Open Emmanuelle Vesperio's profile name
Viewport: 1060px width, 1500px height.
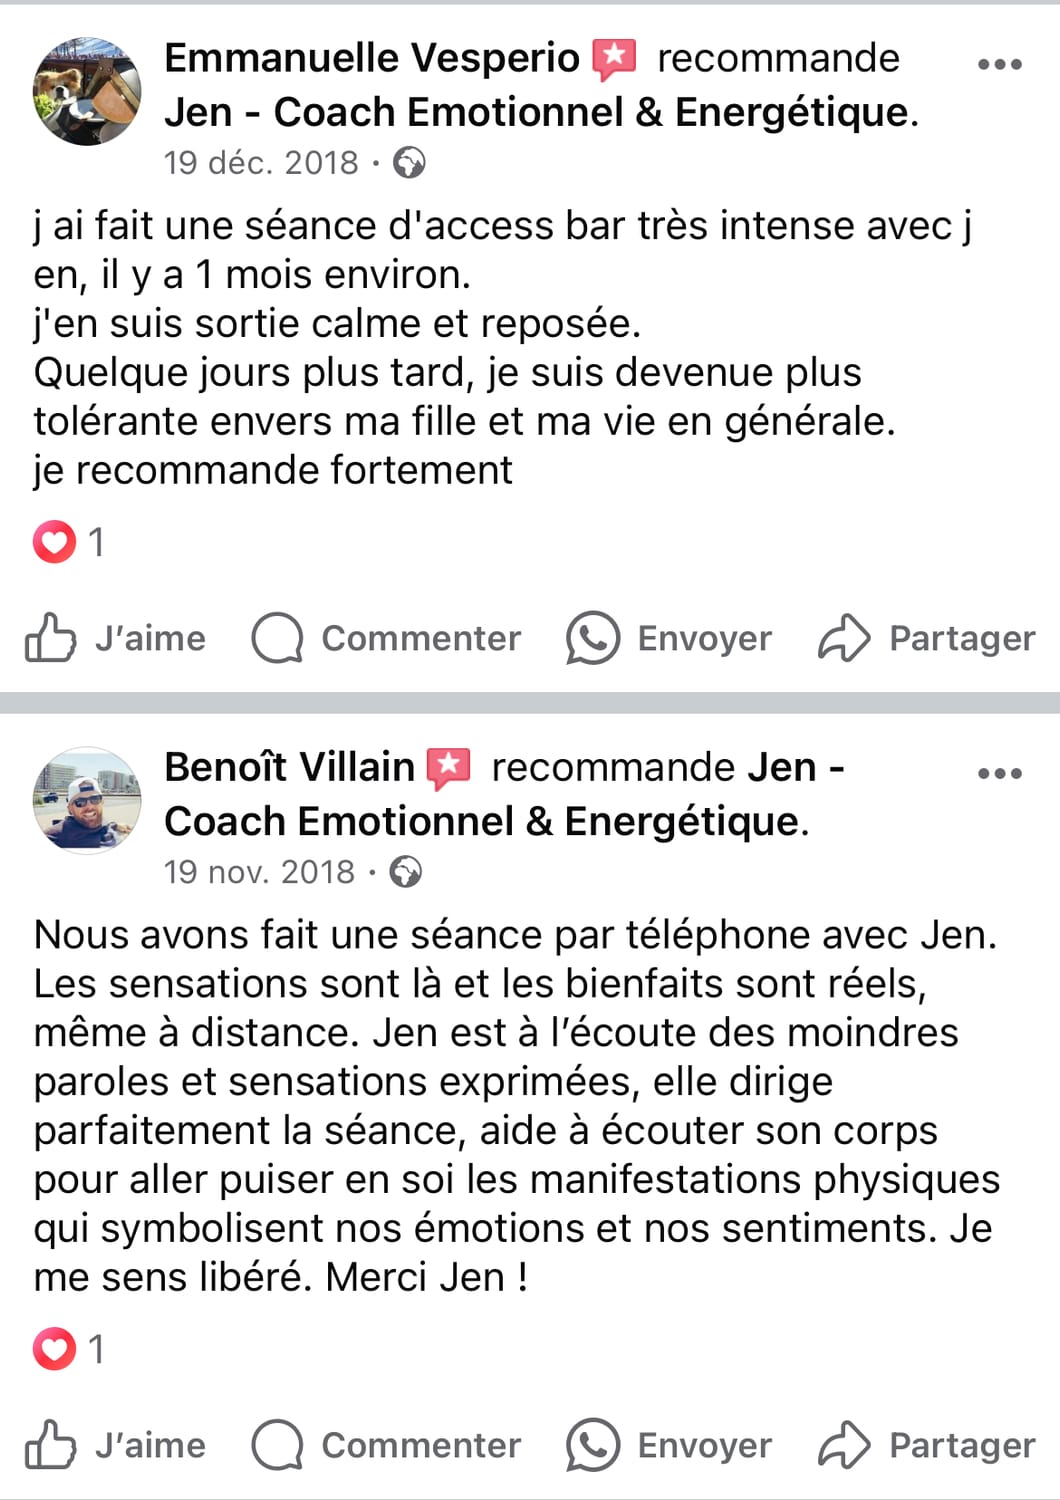[372, 58]
